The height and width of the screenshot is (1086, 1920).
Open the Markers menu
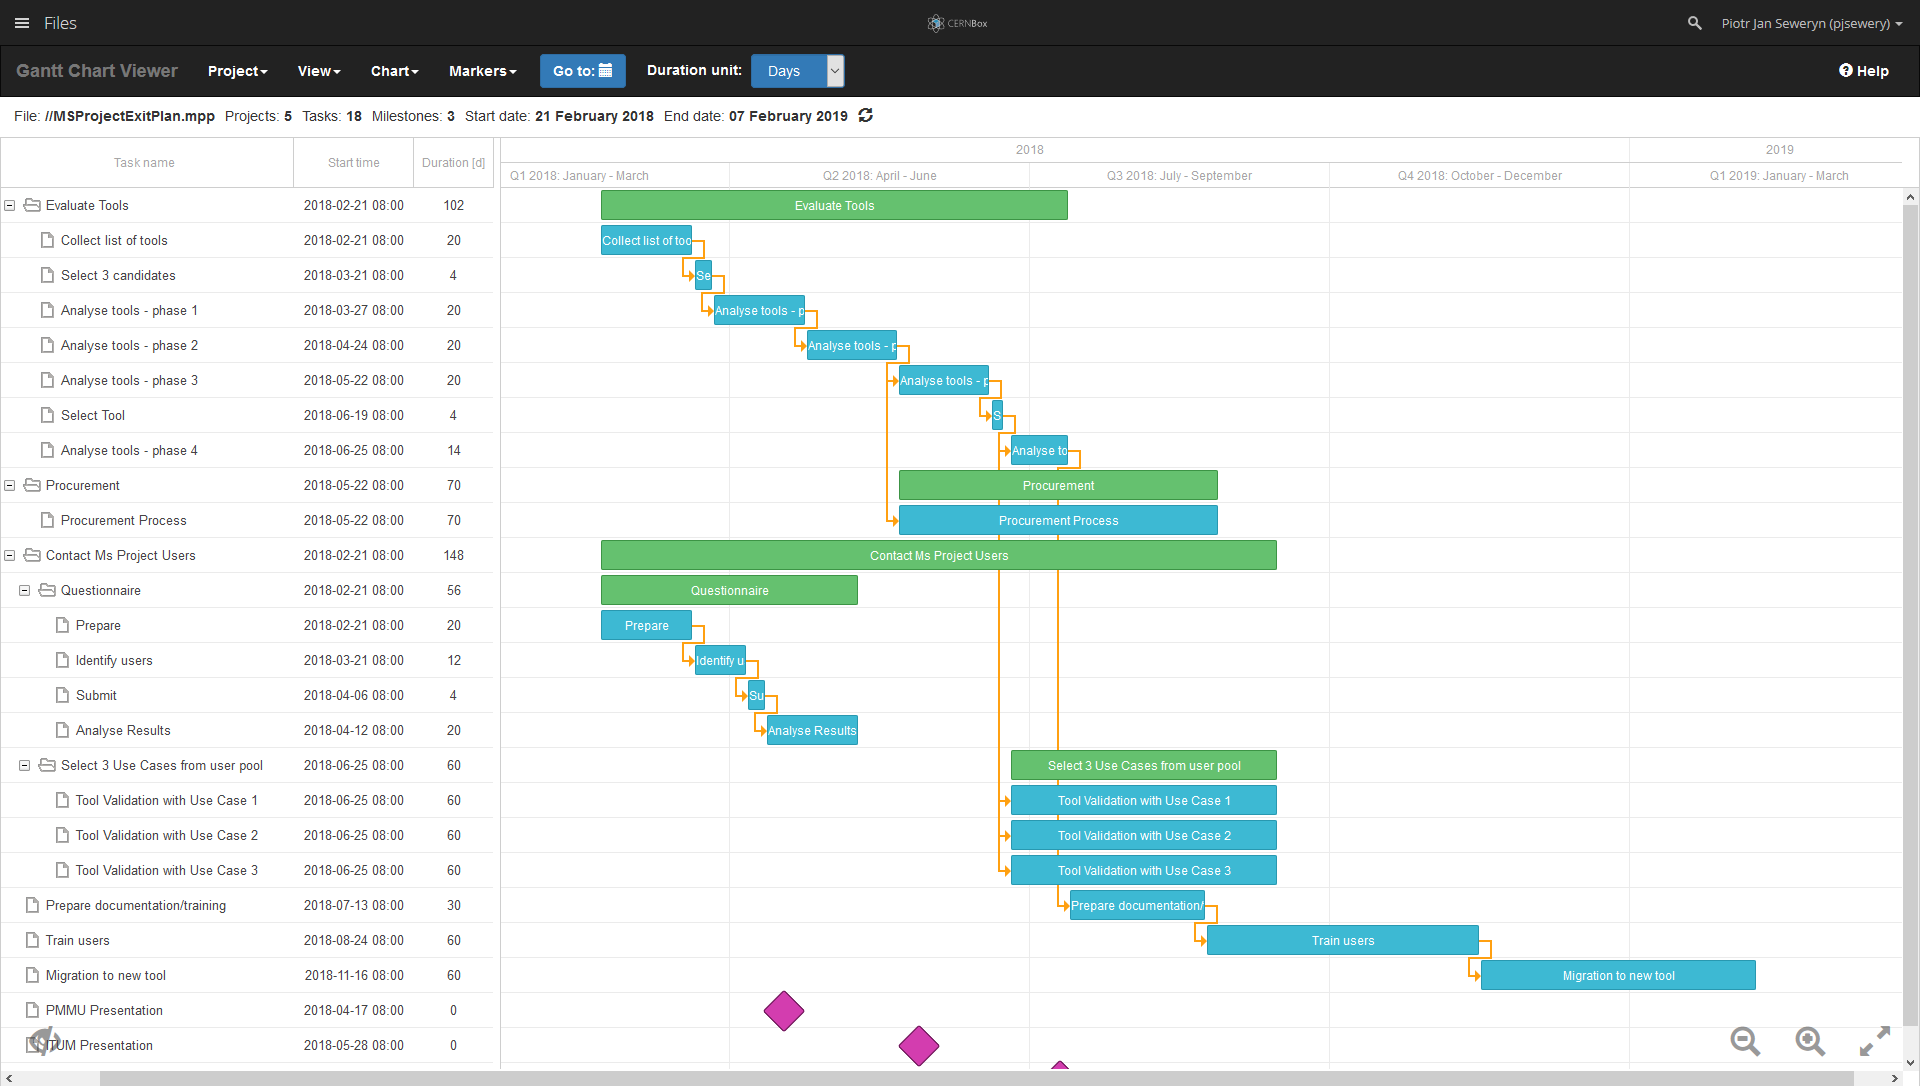point(483,71)
